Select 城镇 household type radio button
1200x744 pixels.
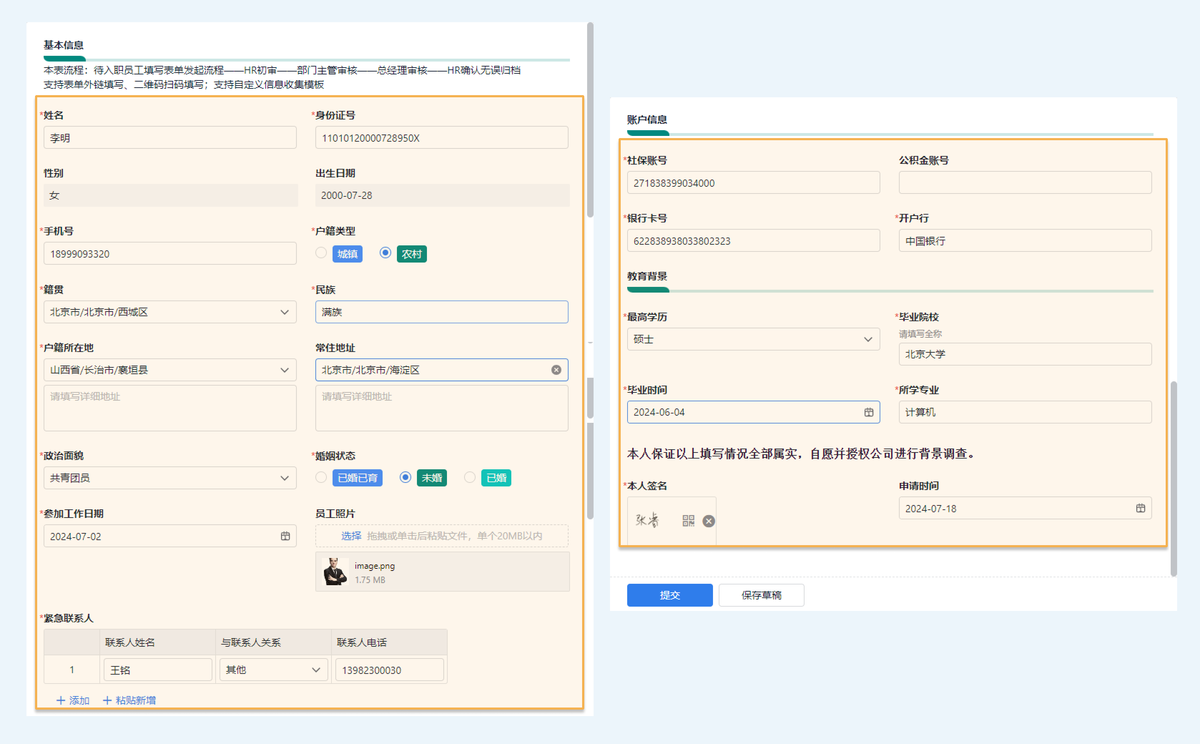tap(321, 254)
